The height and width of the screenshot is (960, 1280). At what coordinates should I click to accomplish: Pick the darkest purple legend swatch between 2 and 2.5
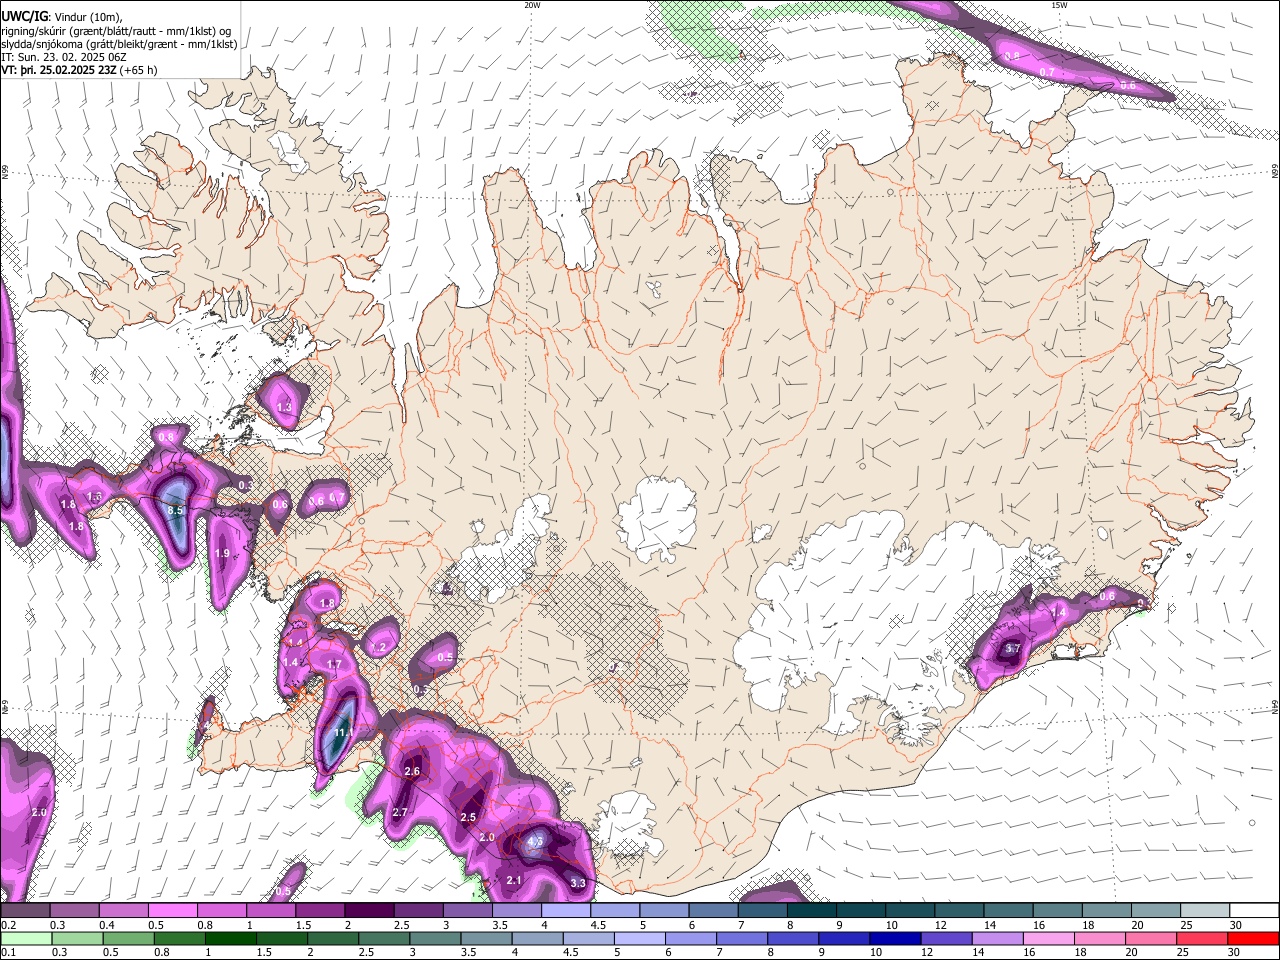coord(369,911)
